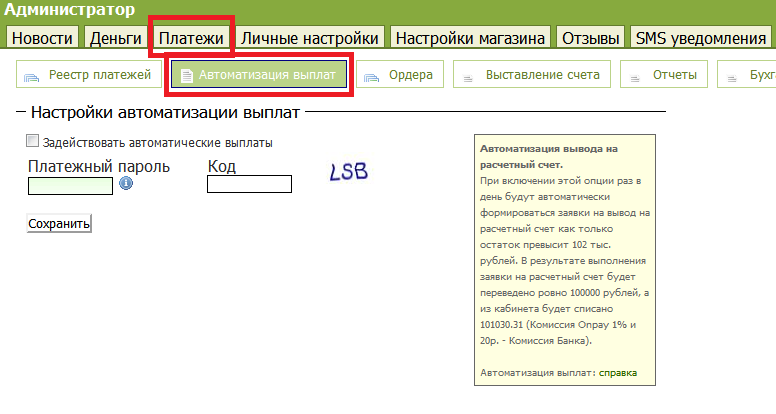Open the Новости tab
Screen dimensions: 776x414
coord(42,38)
